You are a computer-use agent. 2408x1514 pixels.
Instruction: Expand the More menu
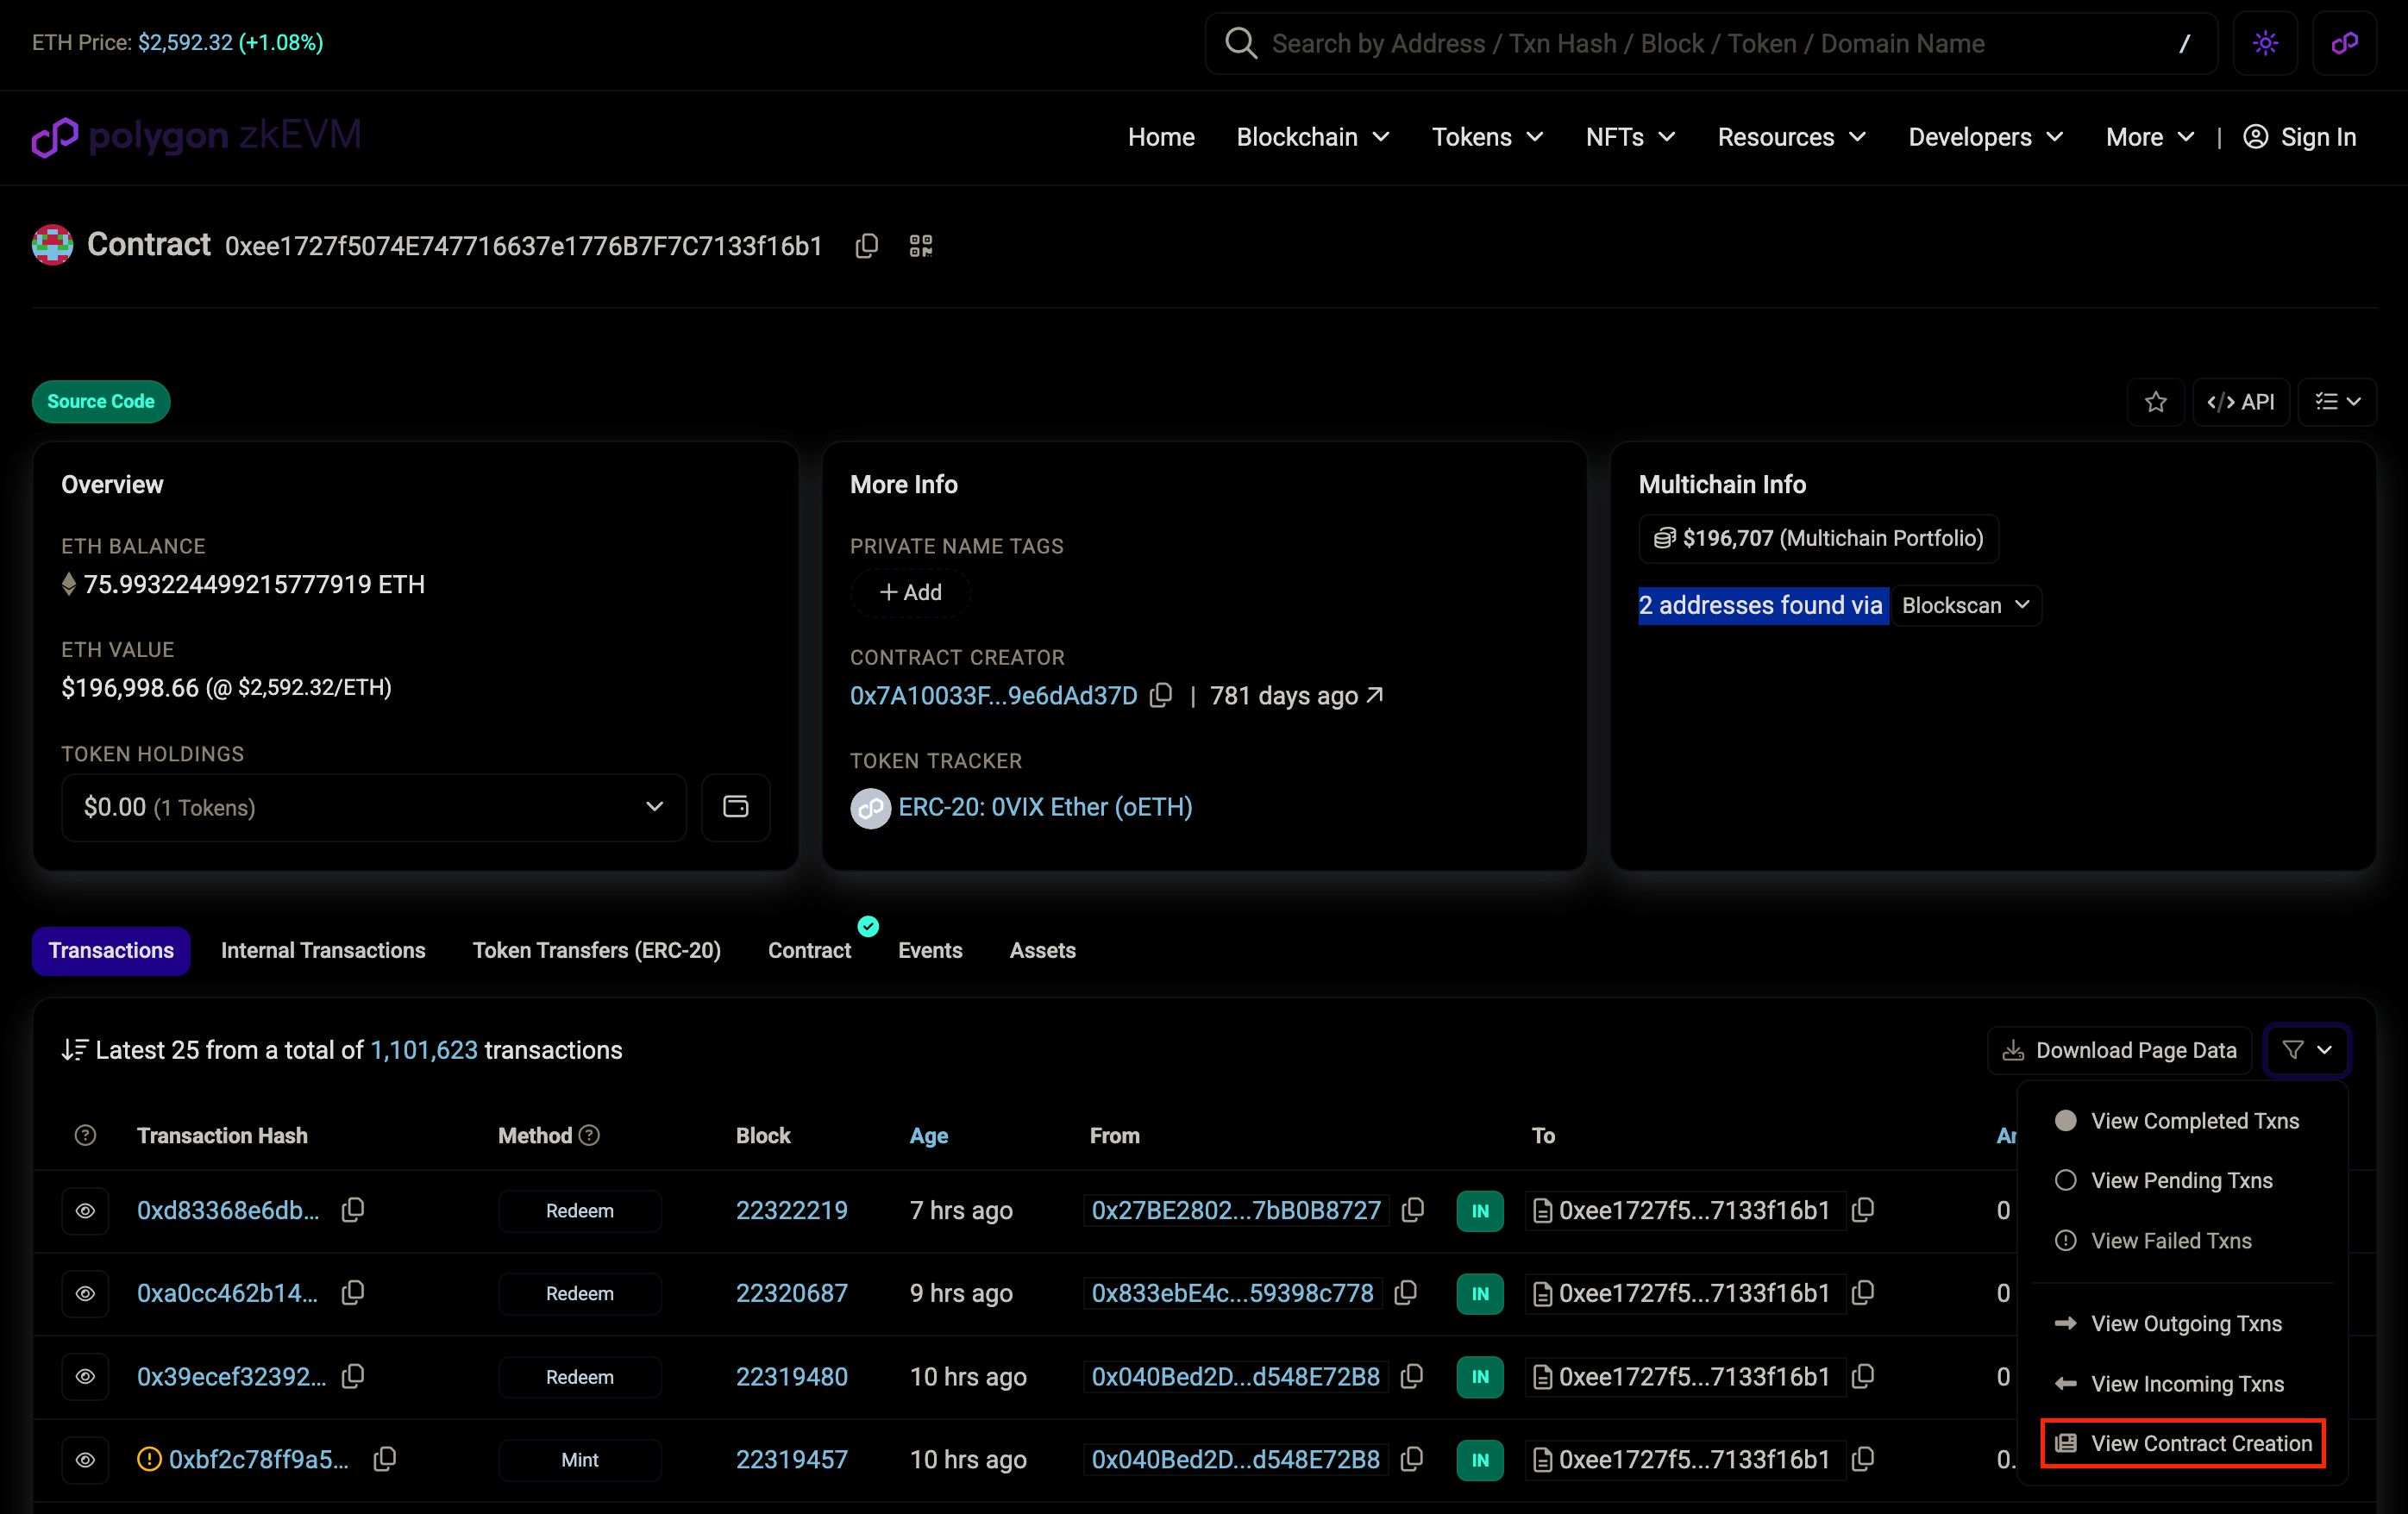(x=2150, y=137)
